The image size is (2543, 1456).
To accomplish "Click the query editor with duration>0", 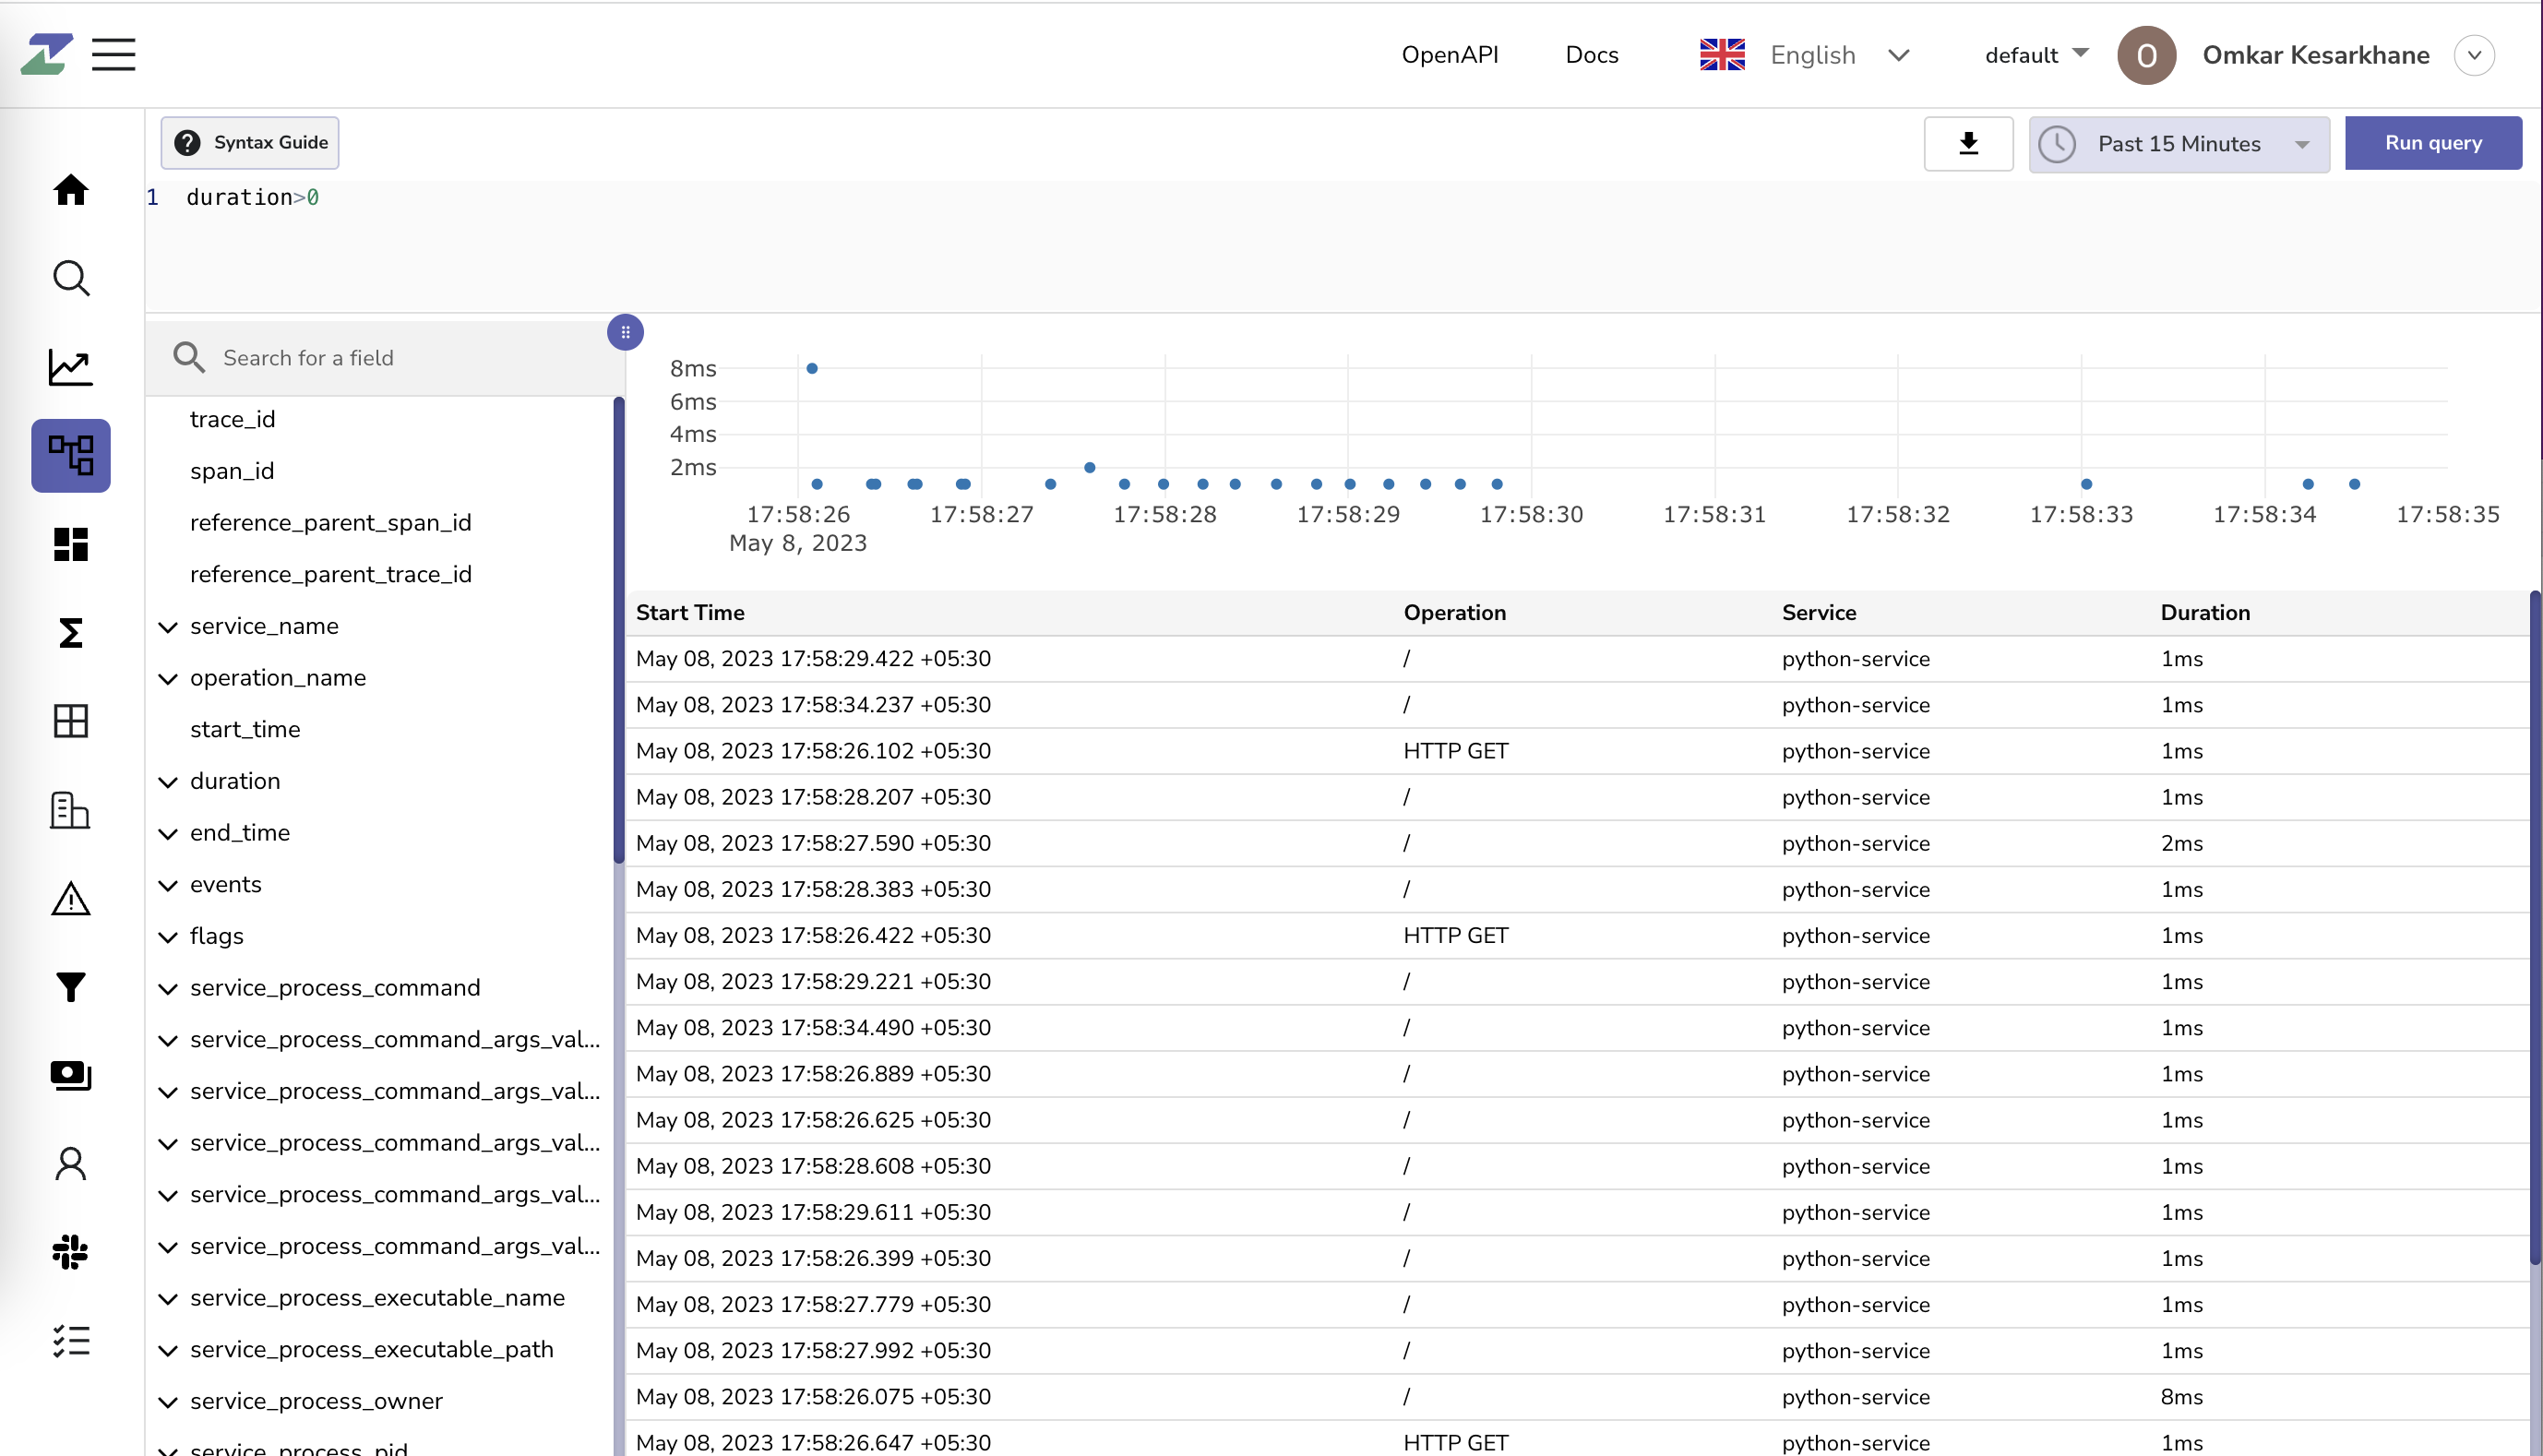I will point(1343,246).
